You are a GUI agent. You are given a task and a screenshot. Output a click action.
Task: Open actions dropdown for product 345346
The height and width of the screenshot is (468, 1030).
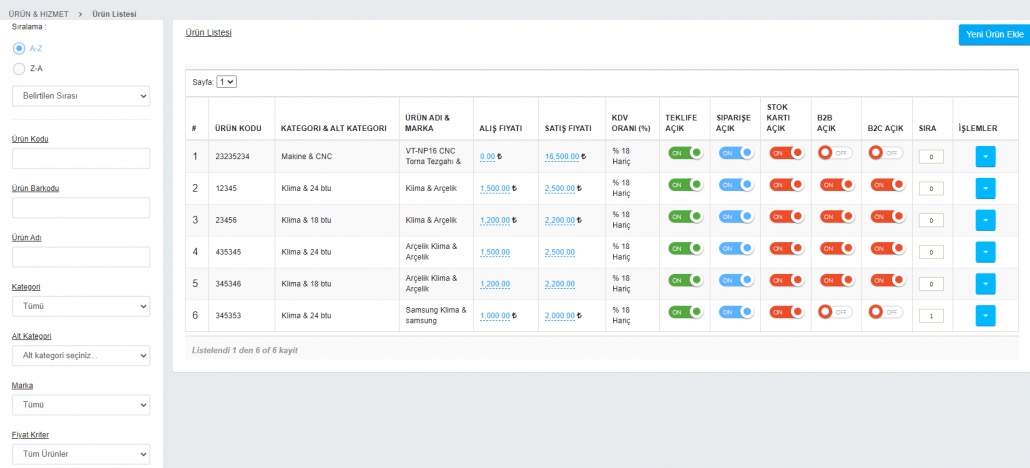pyautogui.click(x=985, y=284)
